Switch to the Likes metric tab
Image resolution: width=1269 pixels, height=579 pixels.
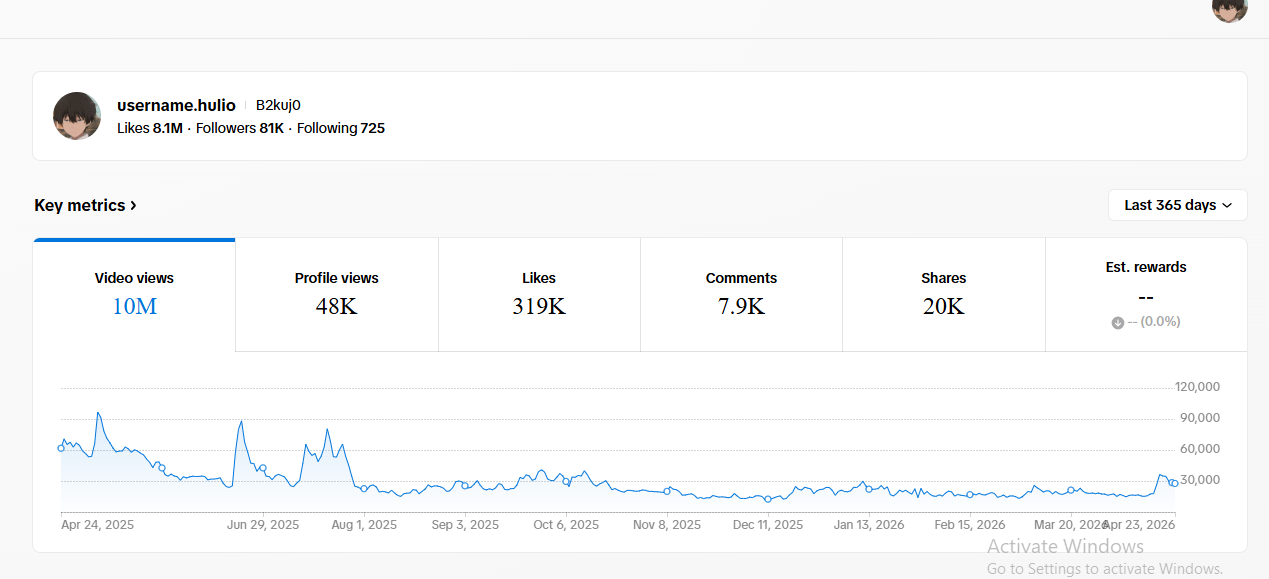(539, 294)
